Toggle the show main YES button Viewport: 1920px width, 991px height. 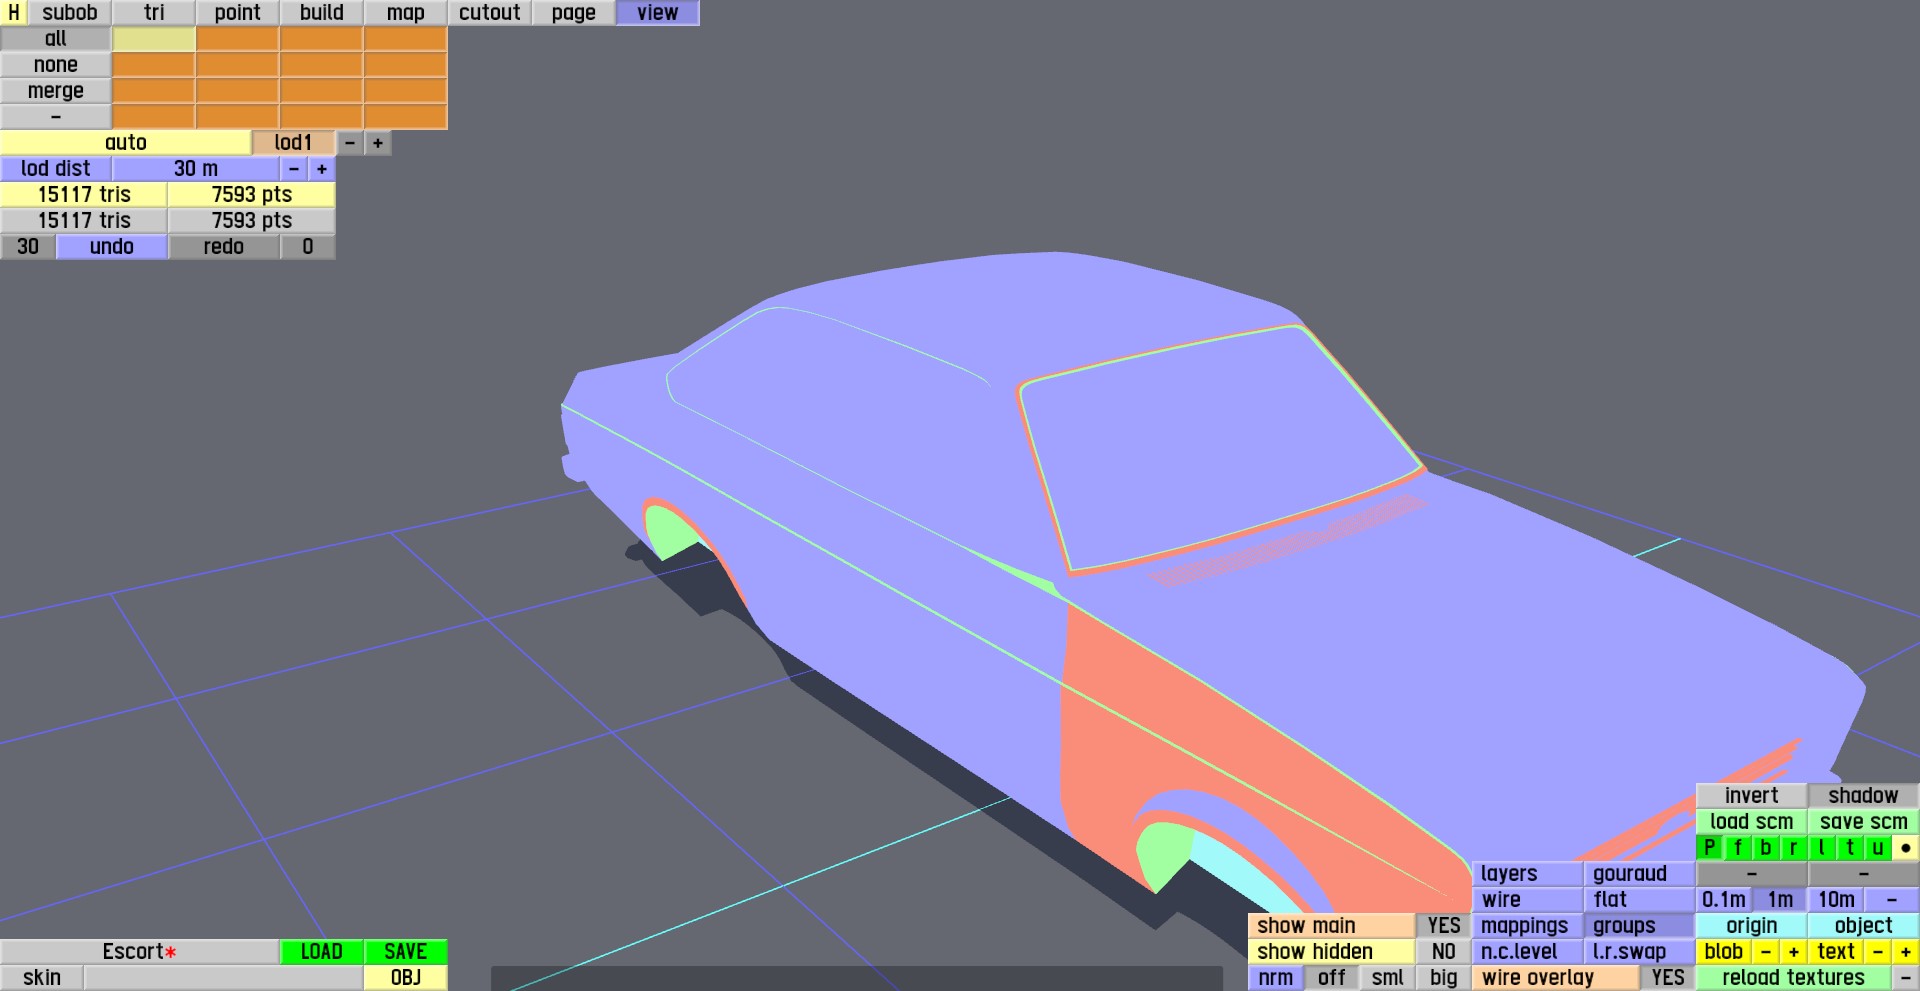(1444, 926)
